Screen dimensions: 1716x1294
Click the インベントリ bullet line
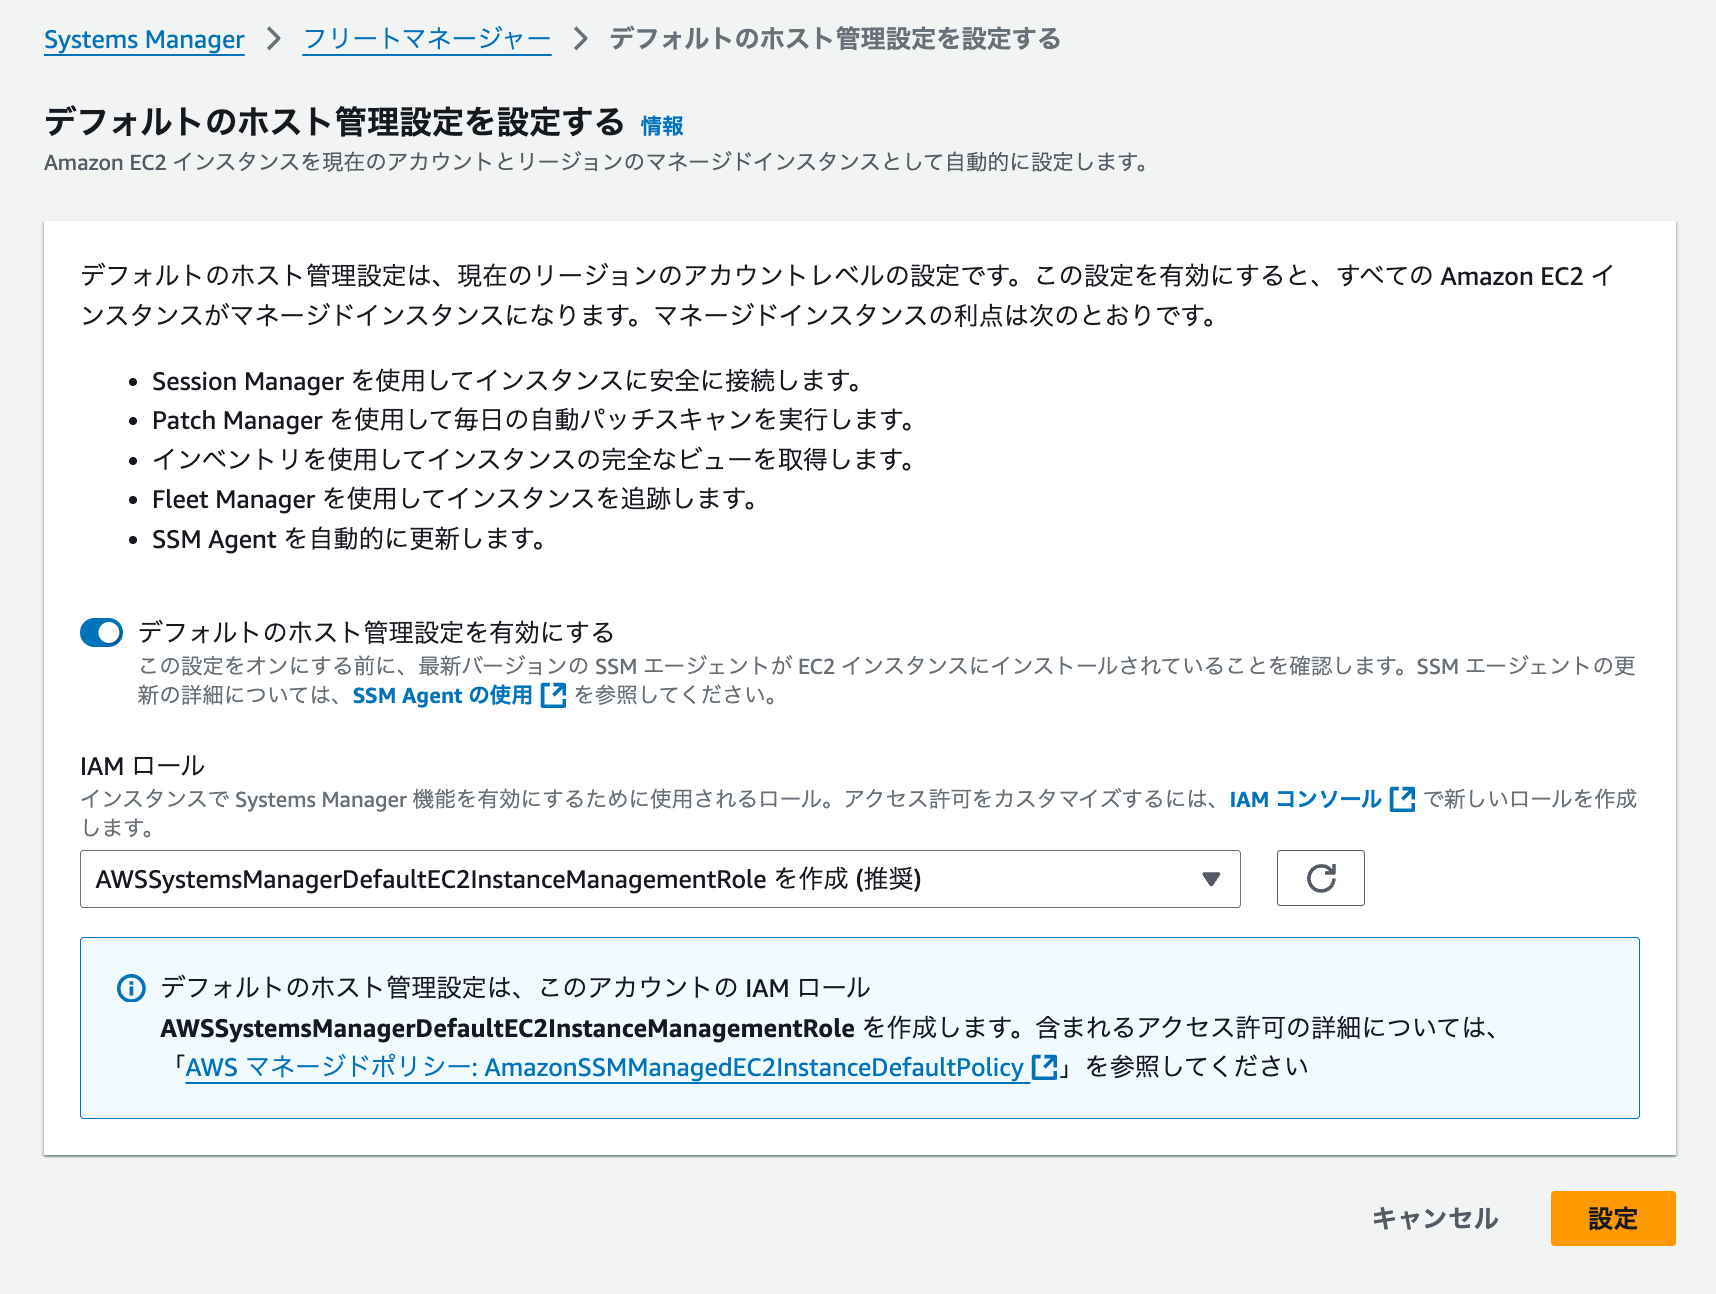[534, 460]
